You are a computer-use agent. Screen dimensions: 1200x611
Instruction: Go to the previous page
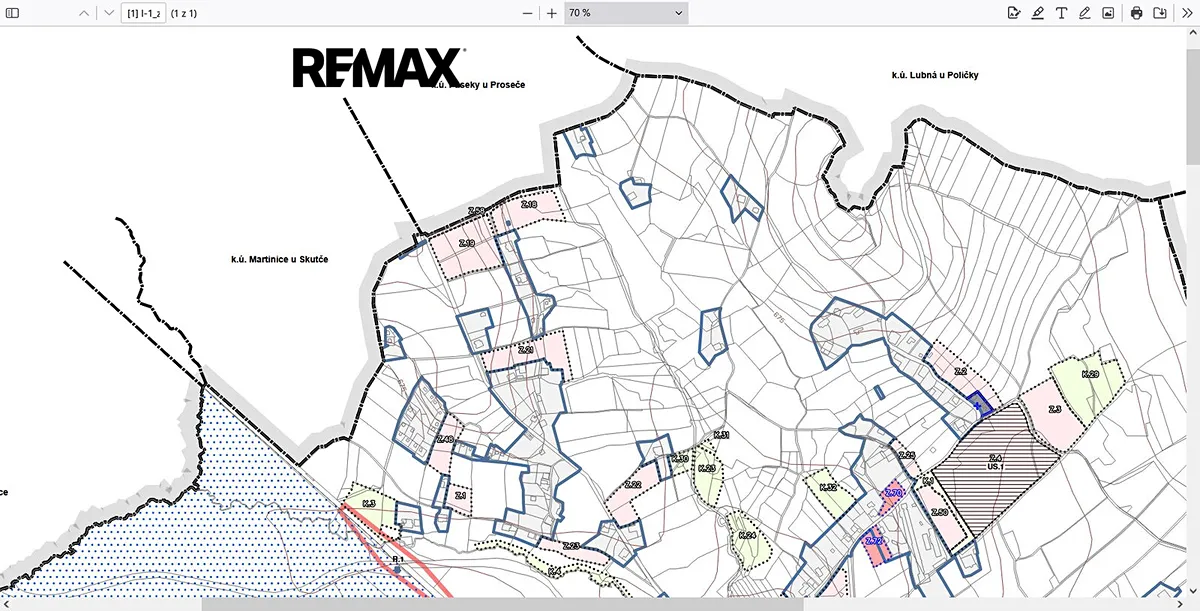[x=83, y=13]
